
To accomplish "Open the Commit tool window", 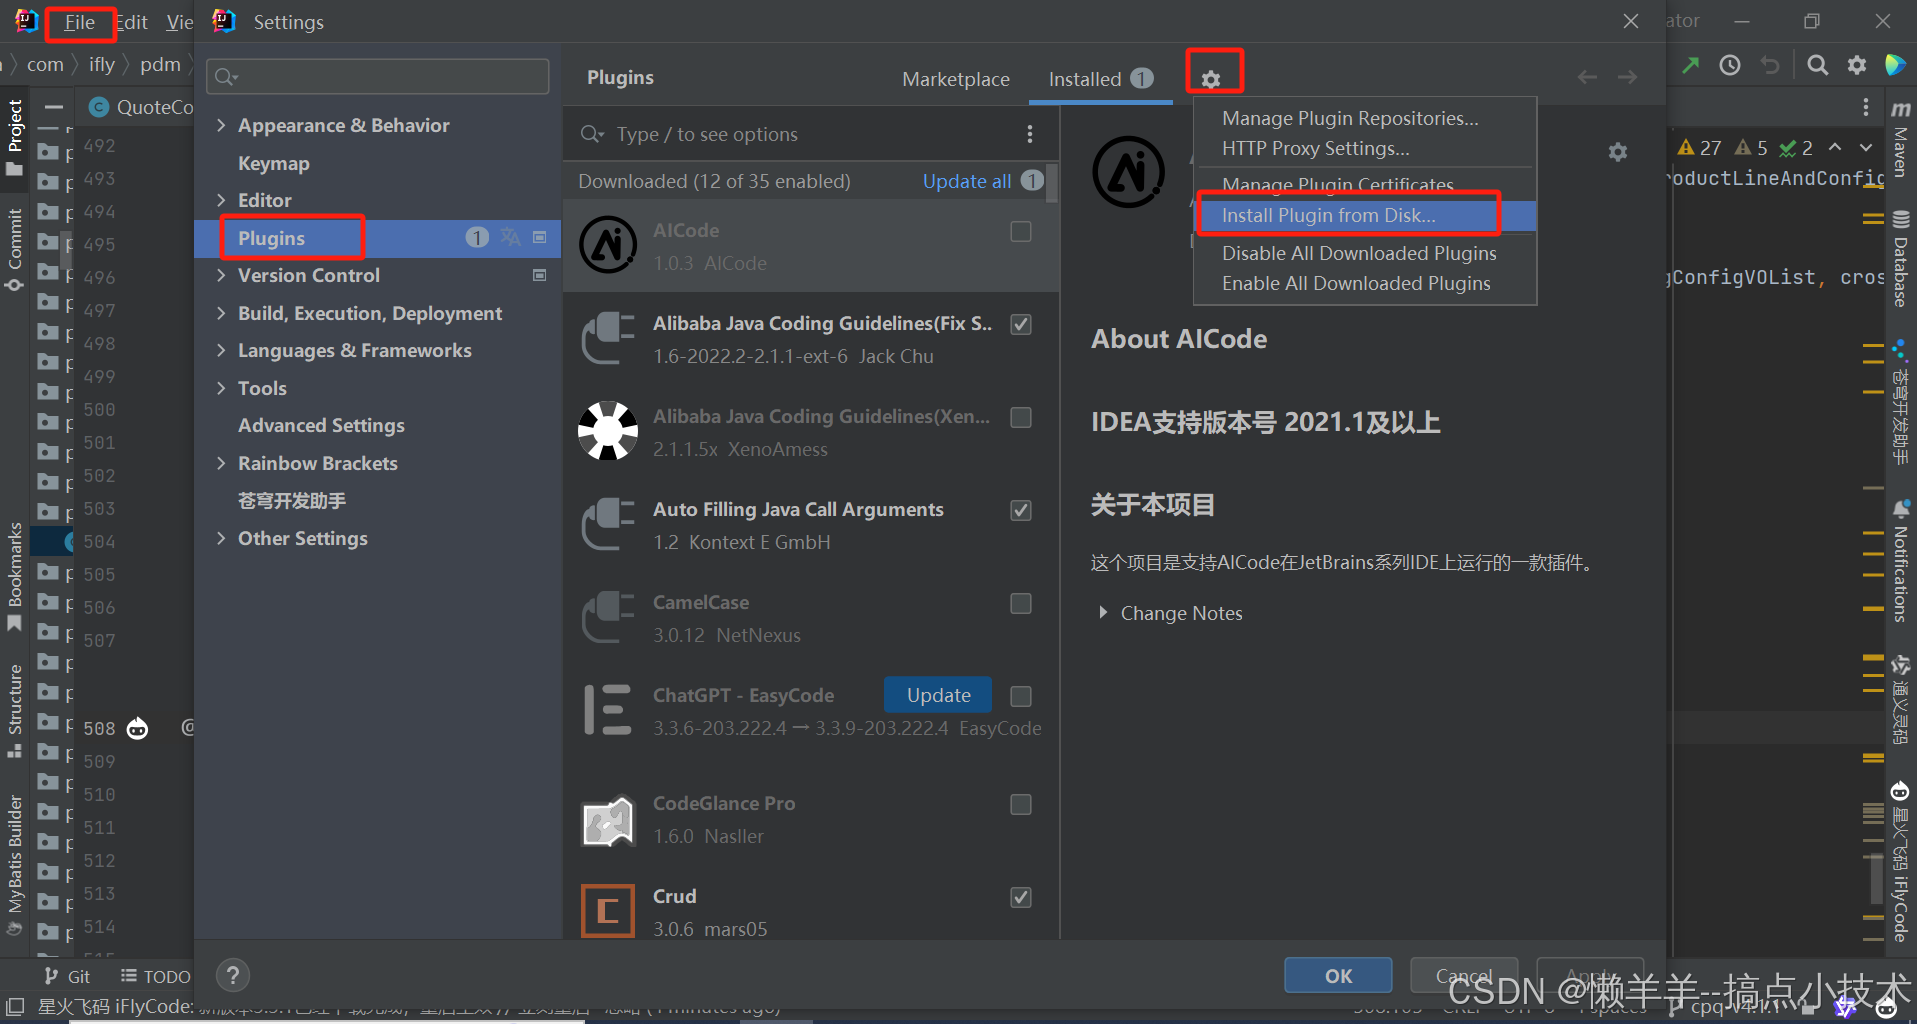I will [14, 249].
